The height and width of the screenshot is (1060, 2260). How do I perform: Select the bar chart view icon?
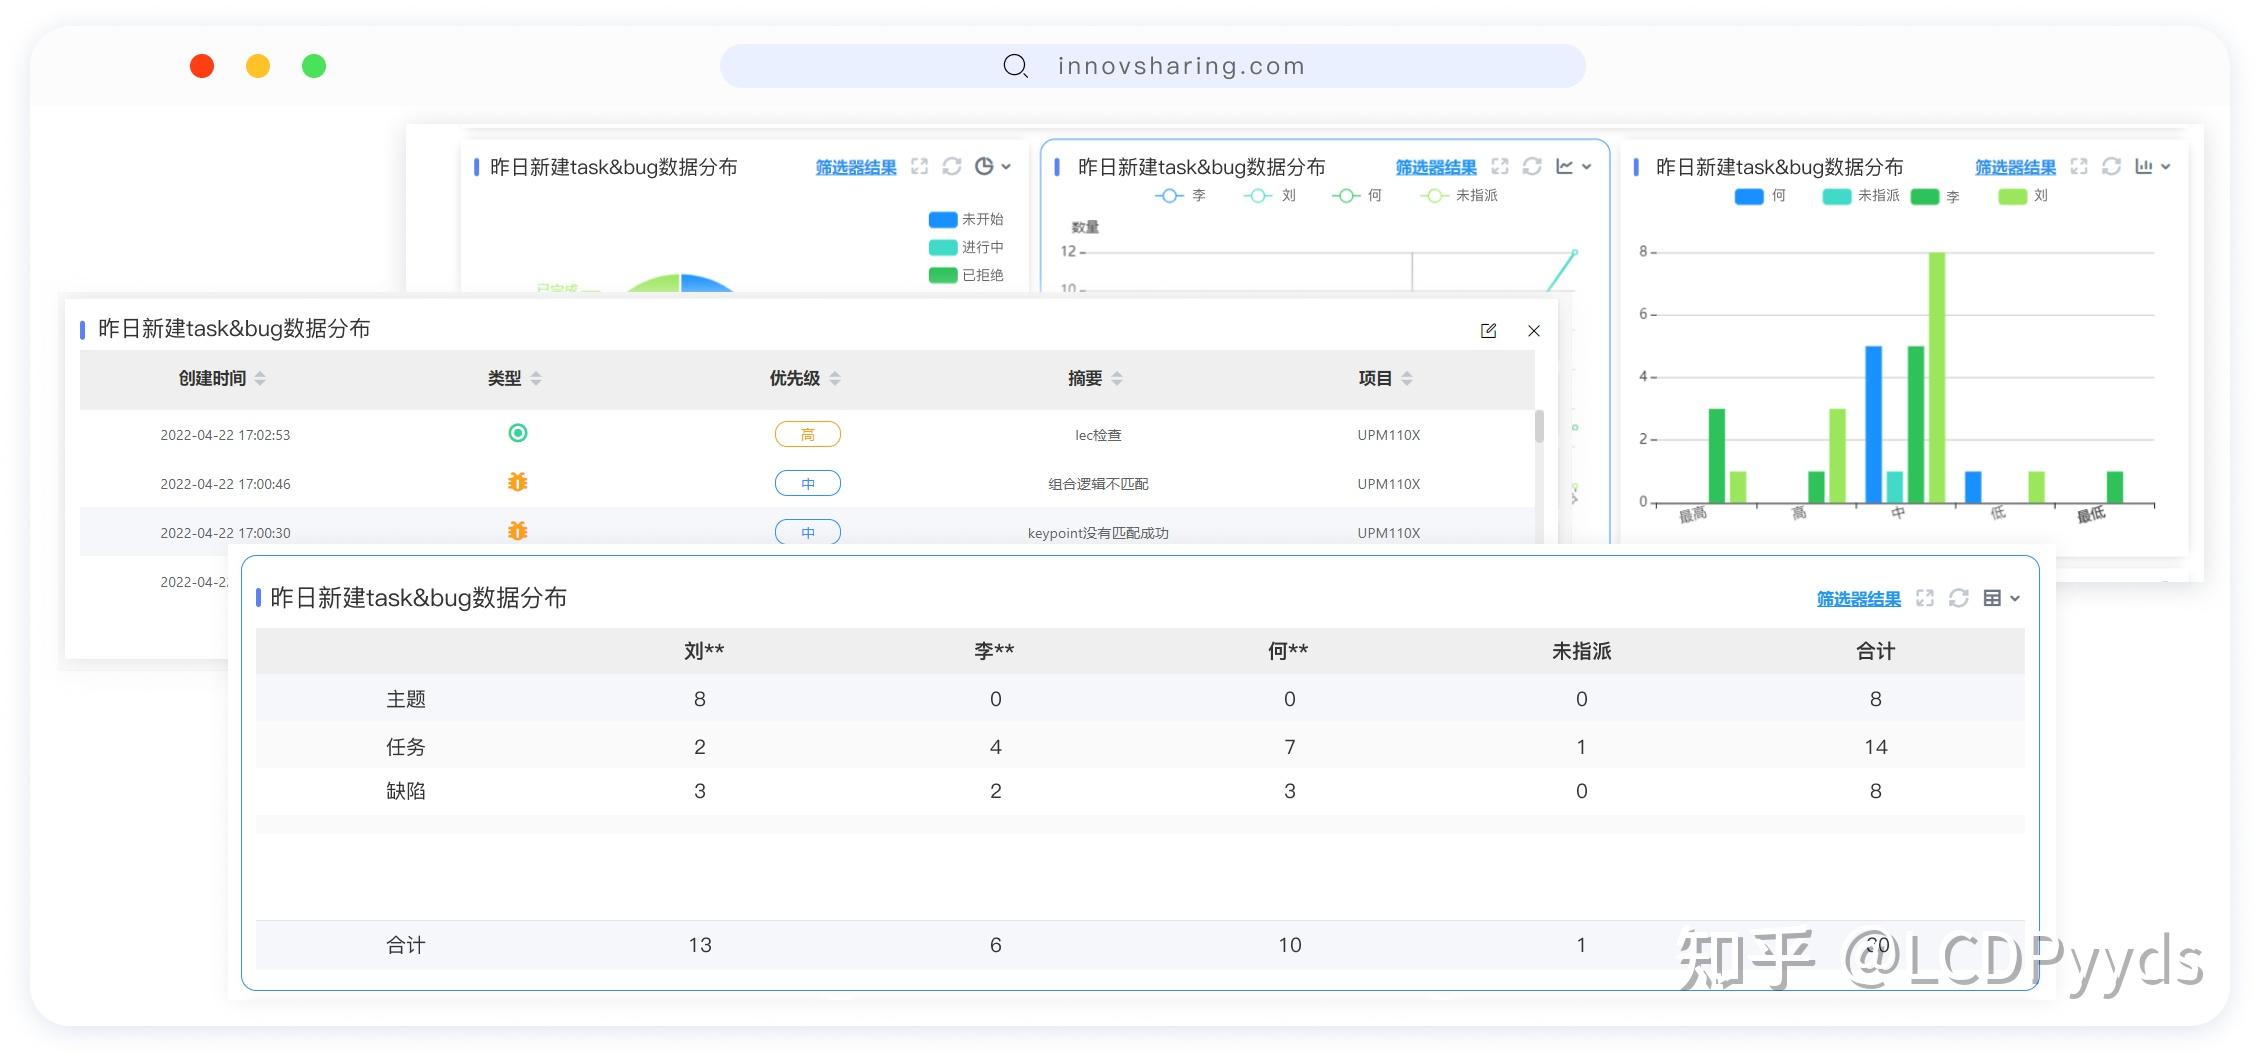pyautogui.click(x=2146, y=167)
